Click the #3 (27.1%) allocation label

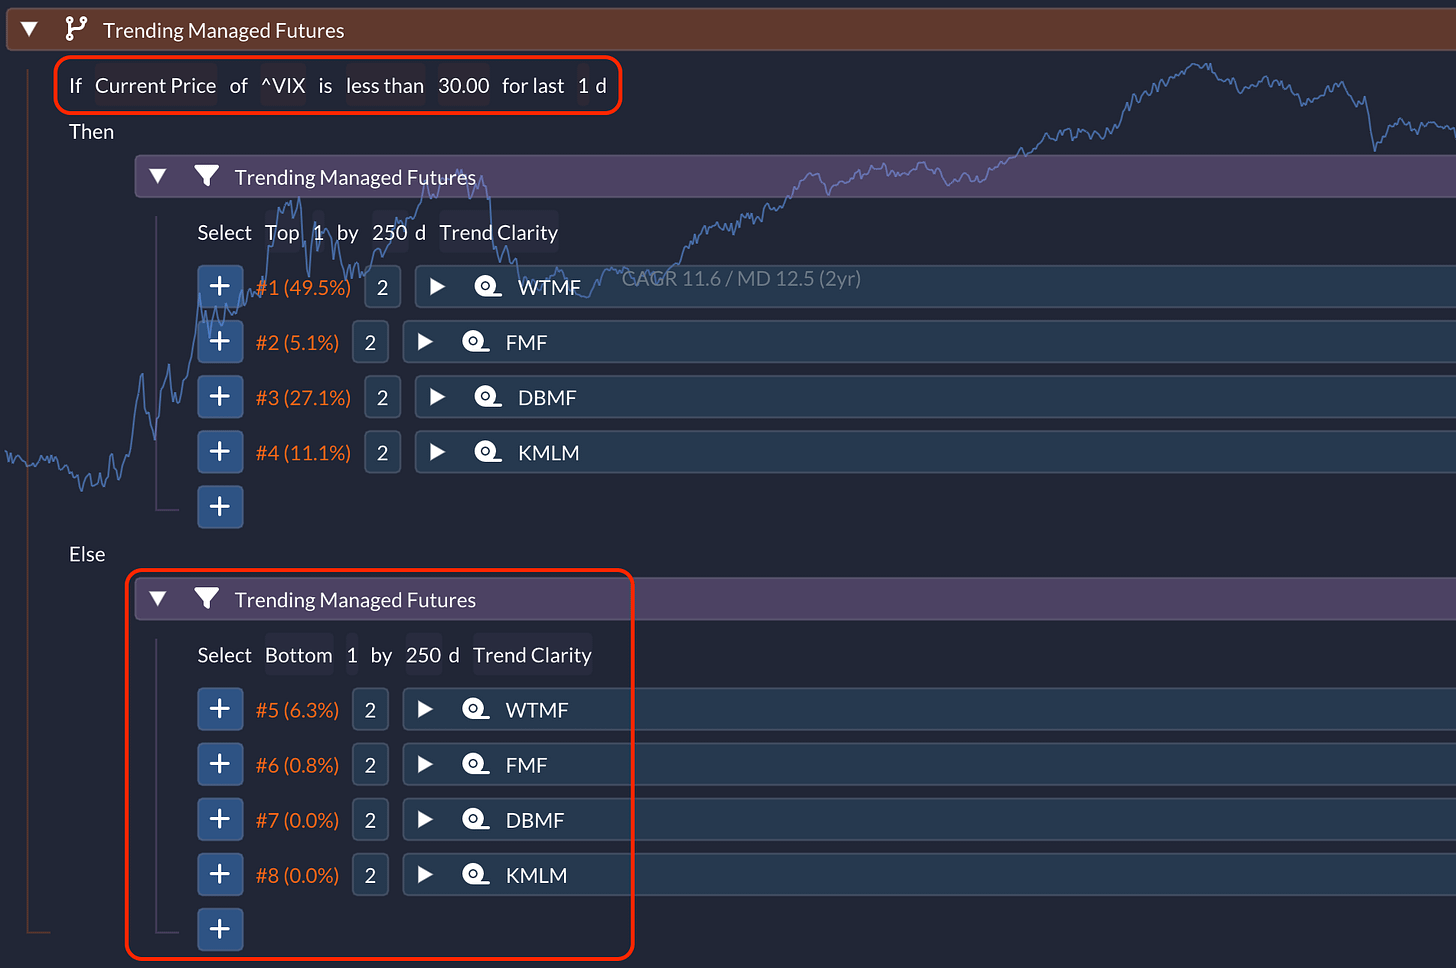point(303,398)
